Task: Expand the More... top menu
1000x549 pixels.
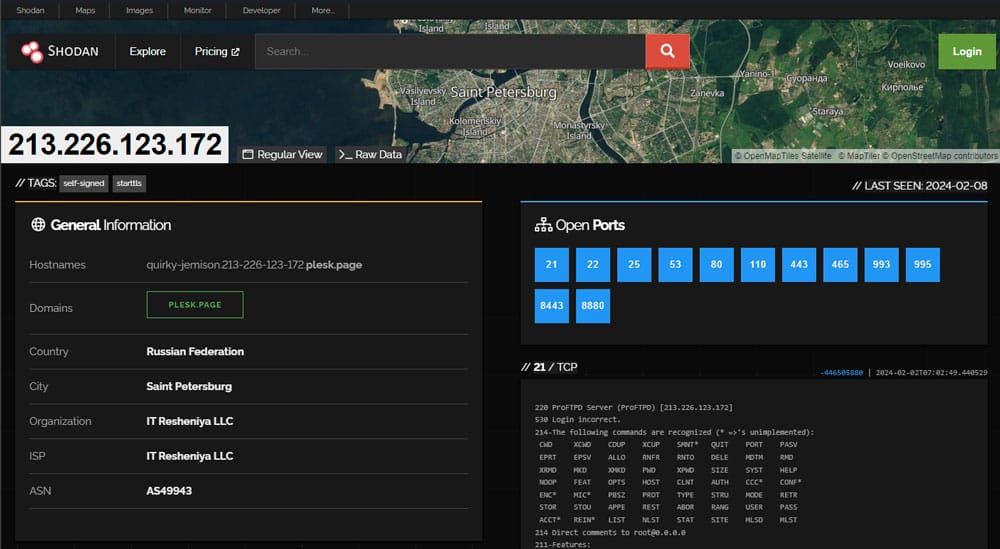Action: 323,10
